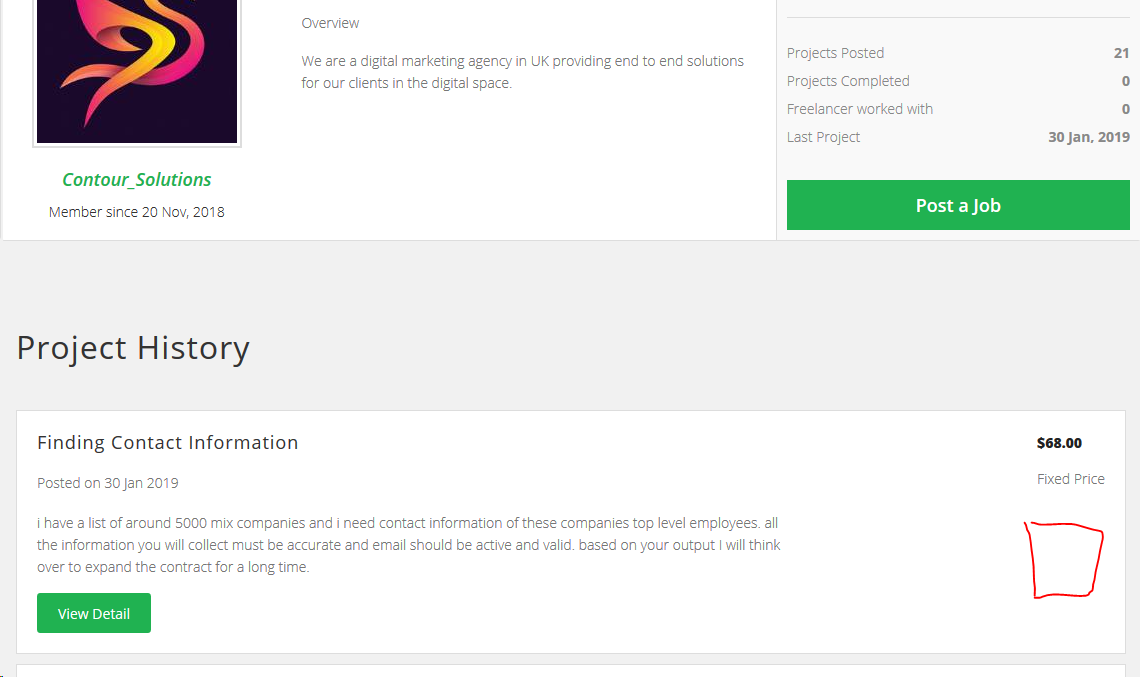Click the Freelancer worked with label

(x=859, y=109)
